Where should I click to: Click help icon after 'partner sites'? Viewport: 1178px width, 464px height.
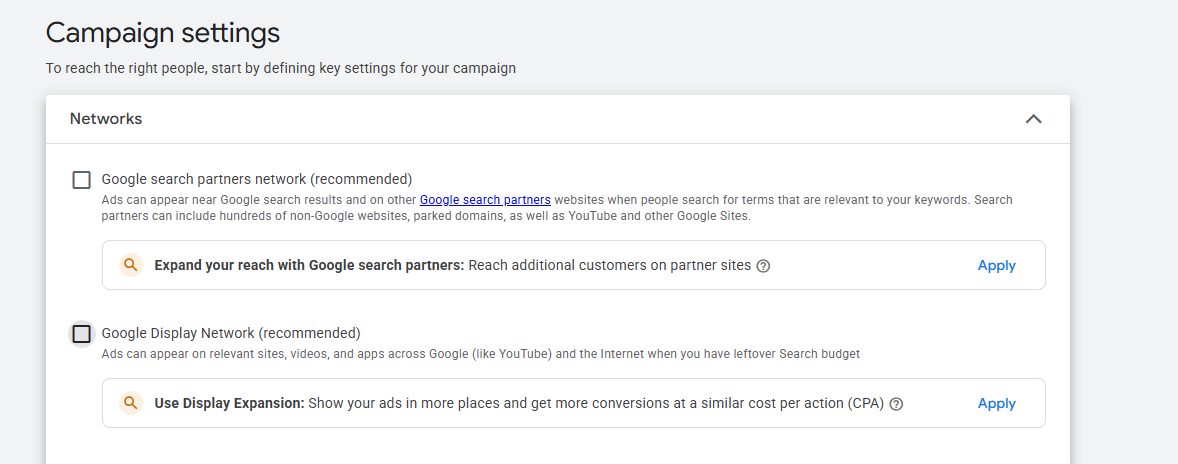point(764,266)
